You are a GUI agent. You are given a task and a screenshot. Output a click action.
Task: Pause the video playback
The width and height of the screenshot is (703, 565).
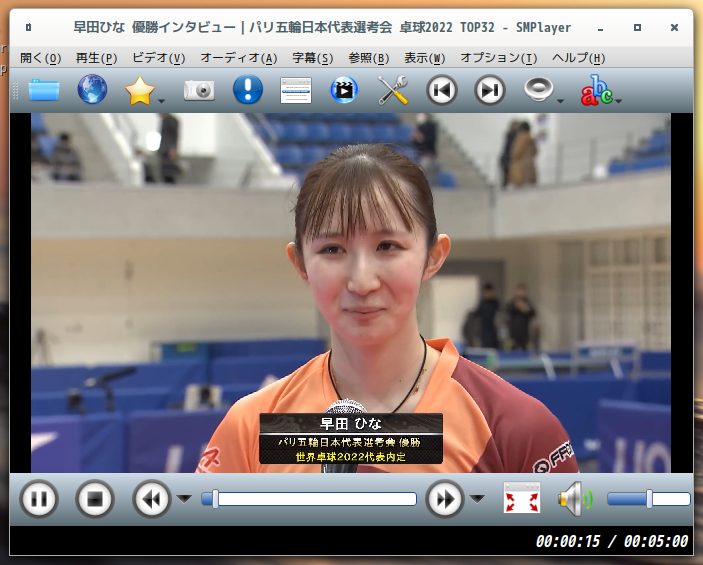click(x=39, y=499)
